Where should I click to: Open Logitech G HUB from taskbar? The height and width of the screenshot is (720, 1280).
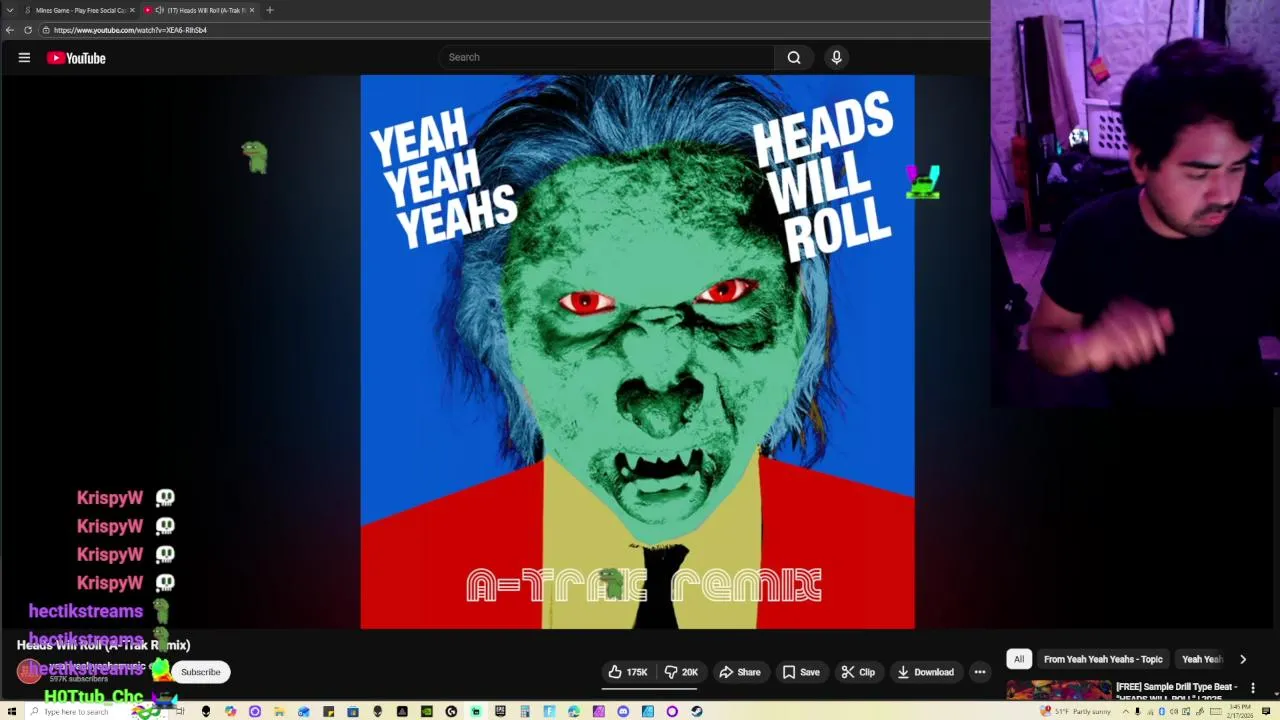[451, 711]
